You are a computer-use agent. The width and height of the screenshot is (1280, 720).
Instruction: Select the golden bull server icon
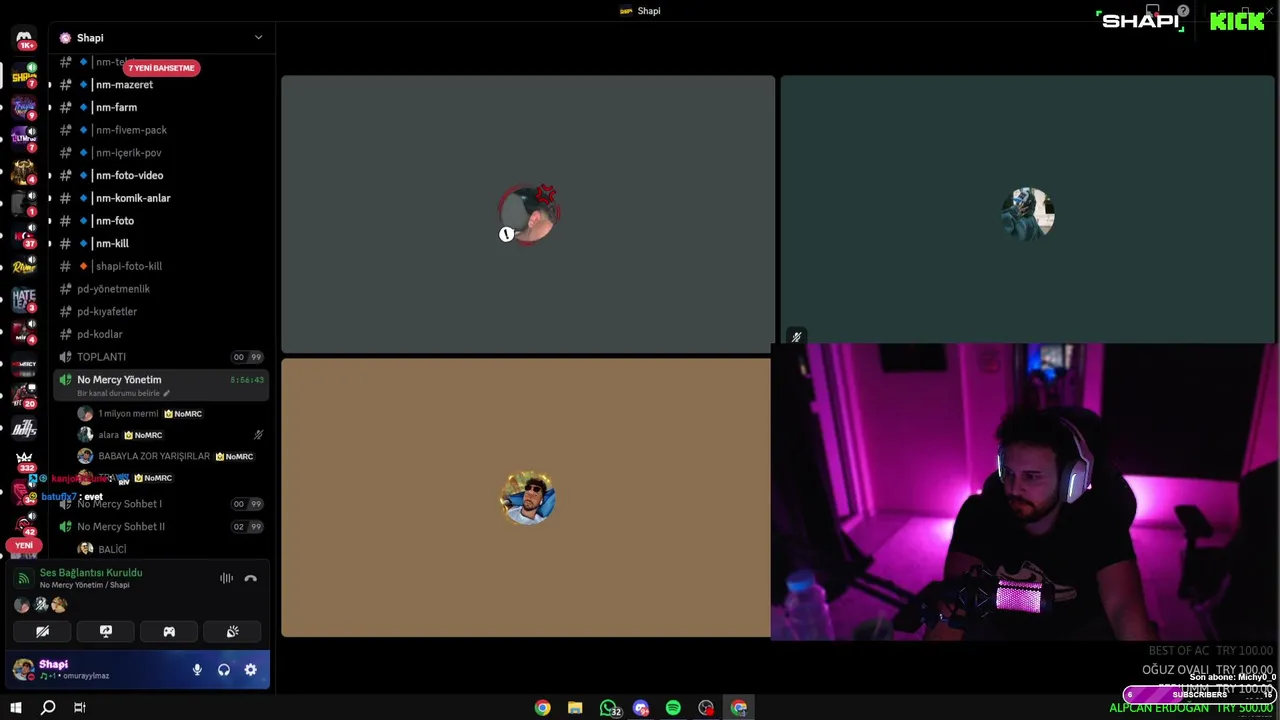coord(24,171)
